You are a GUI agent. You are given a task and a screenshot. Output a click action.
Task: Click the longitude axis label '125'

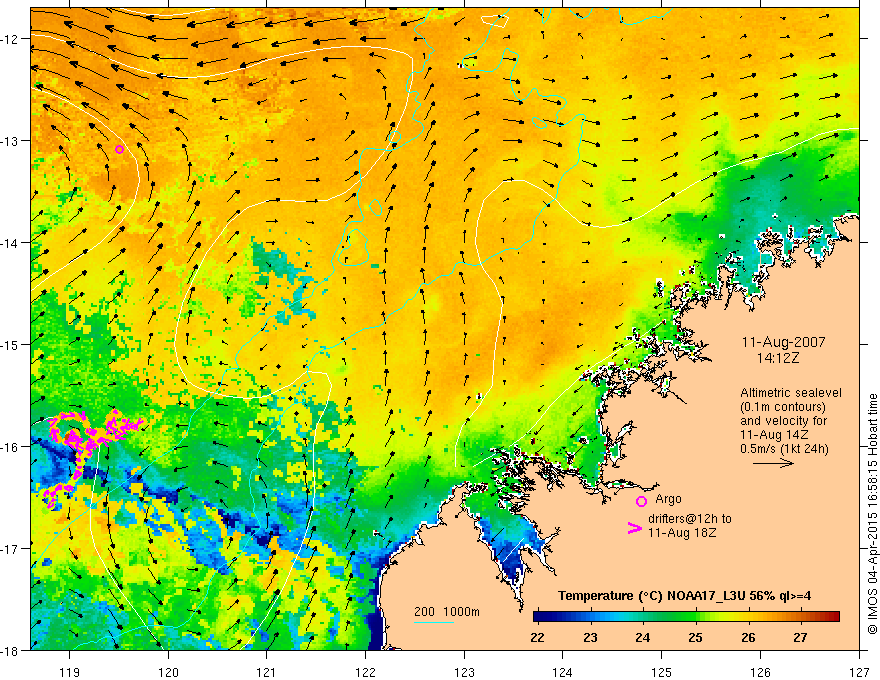tap(662, 672)
